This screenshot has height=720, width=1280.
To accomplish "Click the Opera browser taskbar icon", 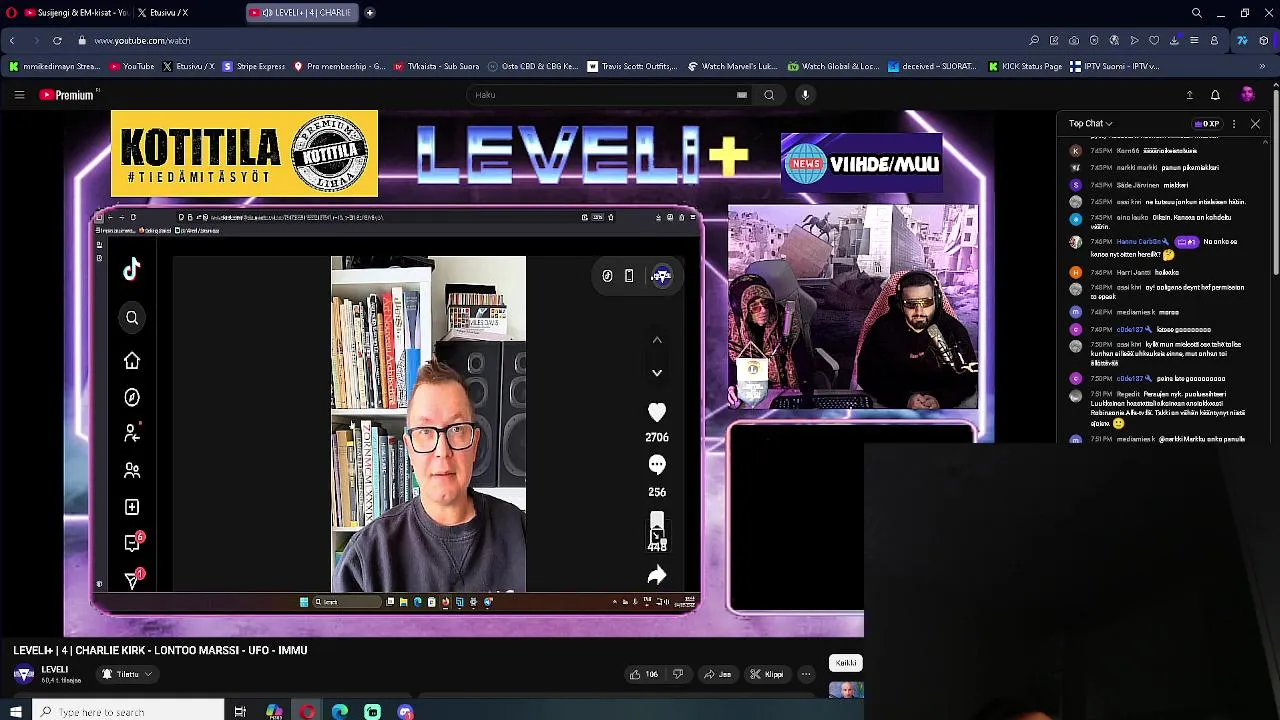I will tap(307, 712).
